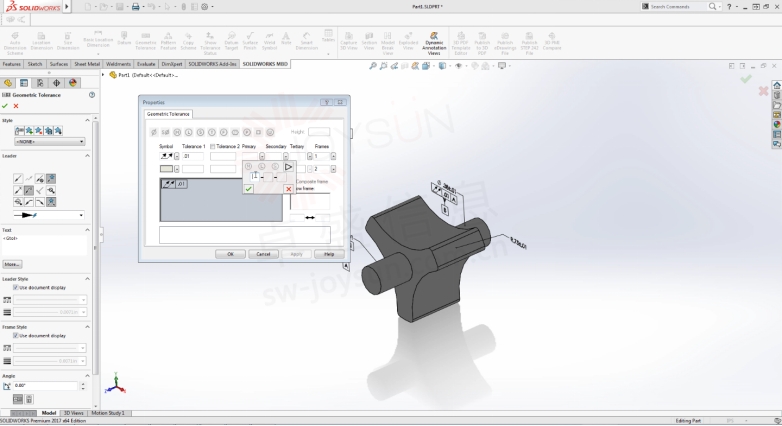
Task: Click the Section View tool
Action: (369, 41)
